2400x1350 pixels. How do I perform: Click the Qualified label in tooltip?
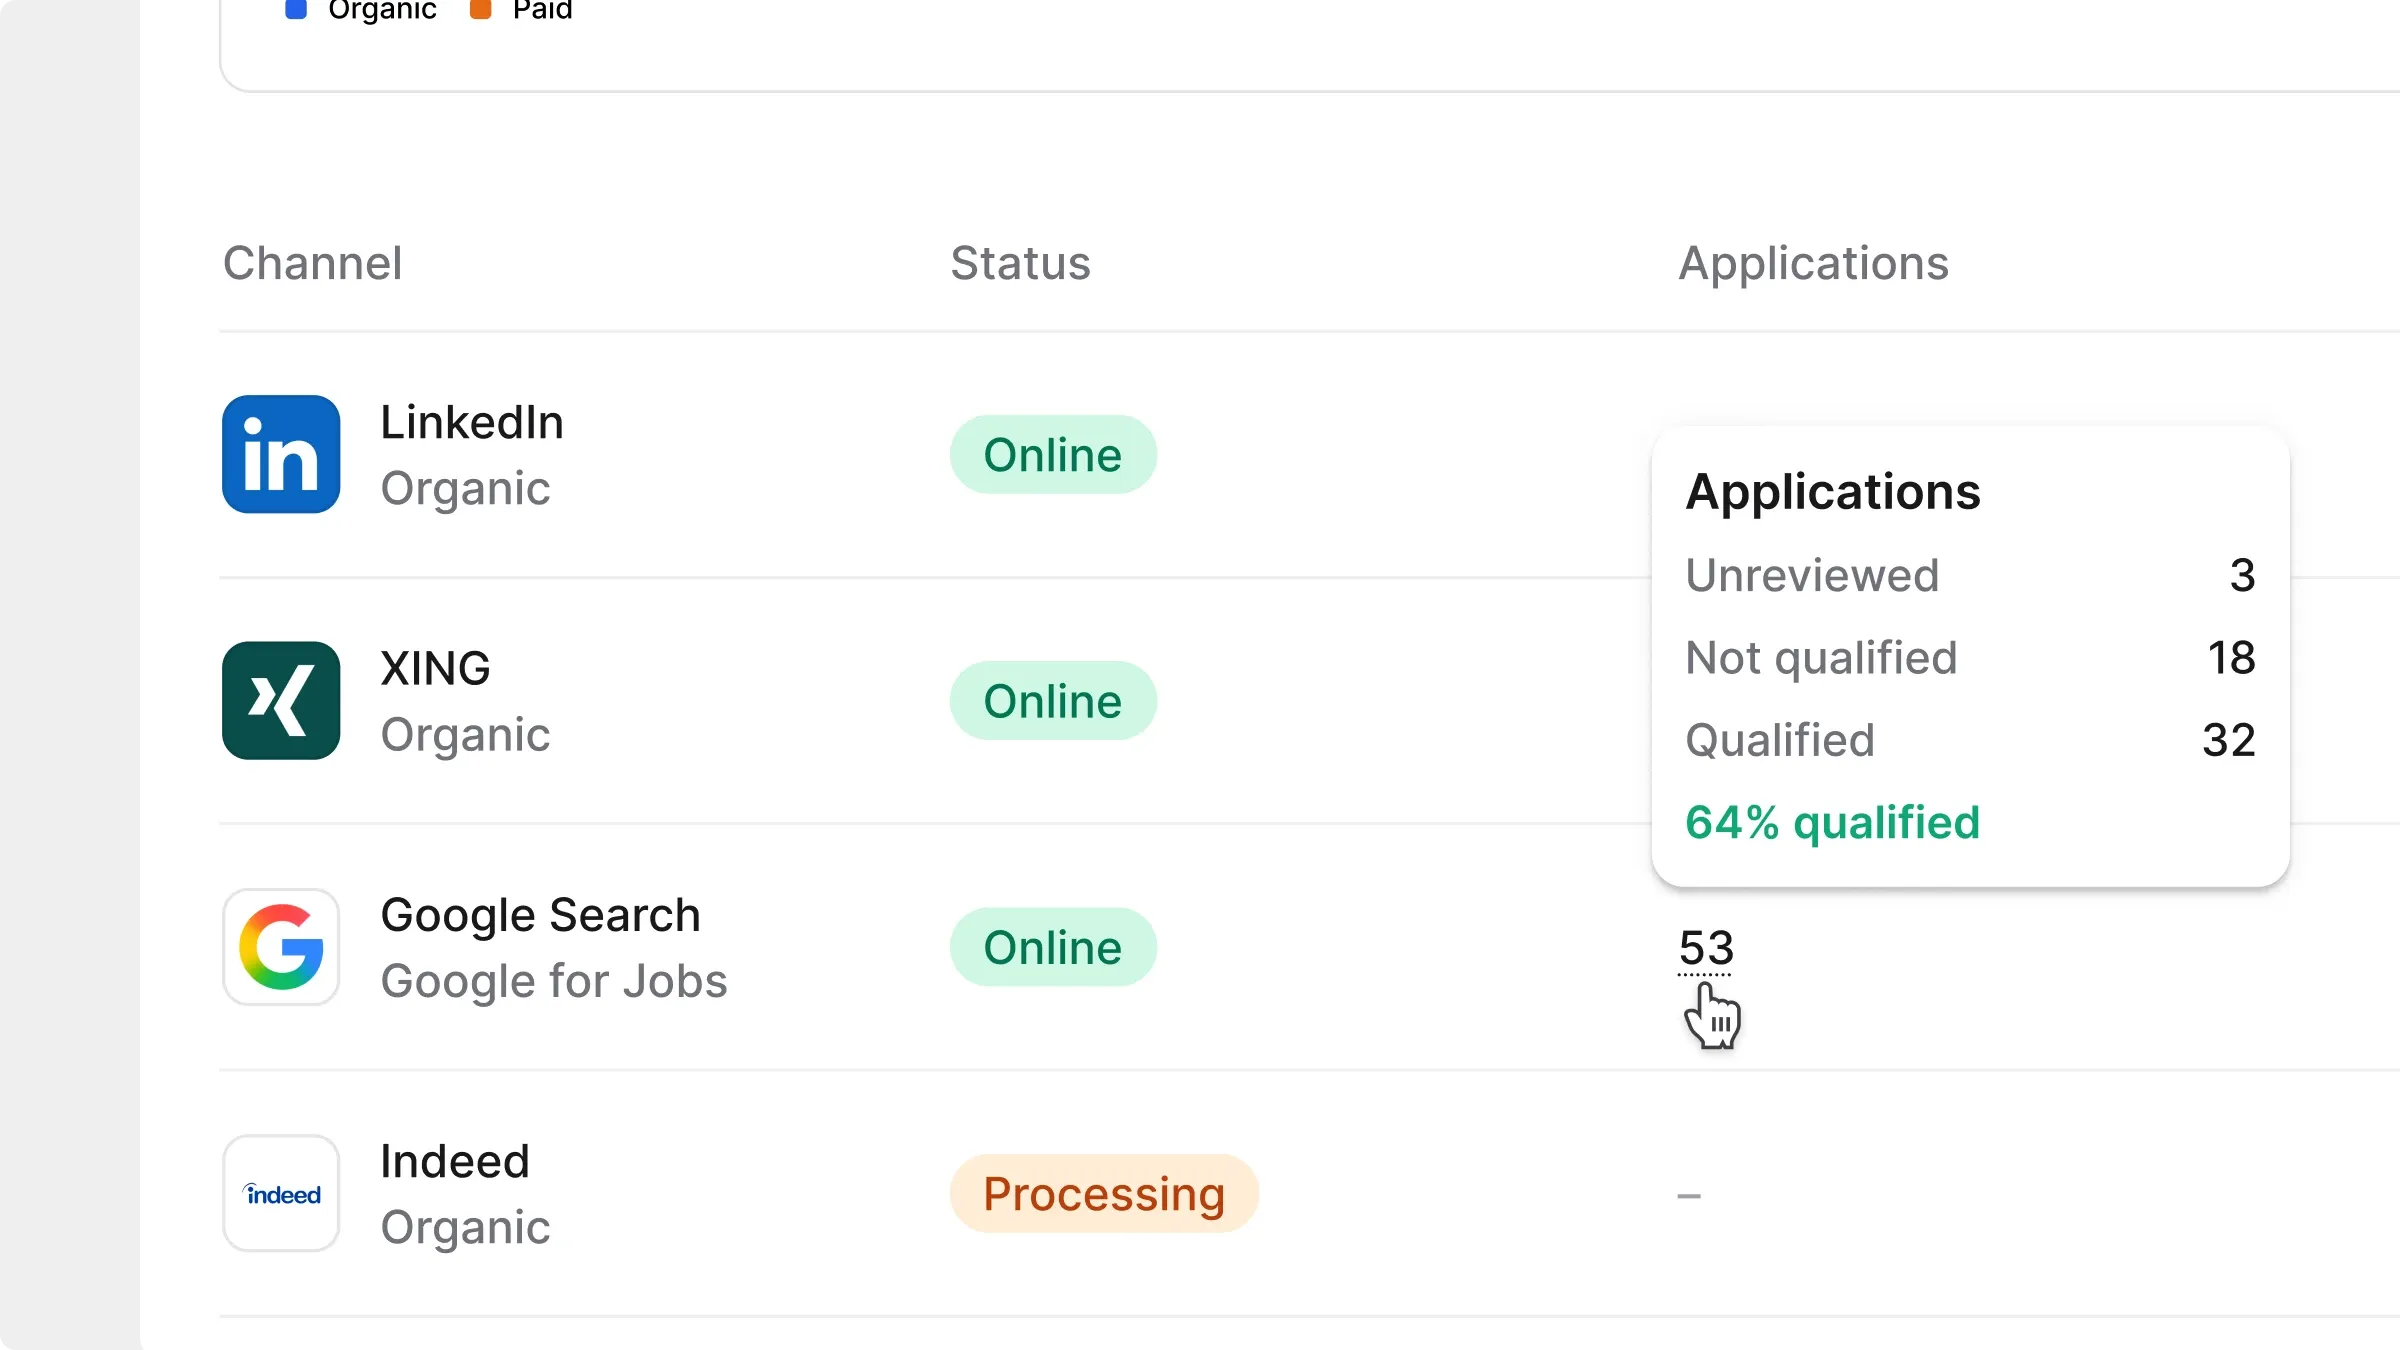click(1780, 740)
